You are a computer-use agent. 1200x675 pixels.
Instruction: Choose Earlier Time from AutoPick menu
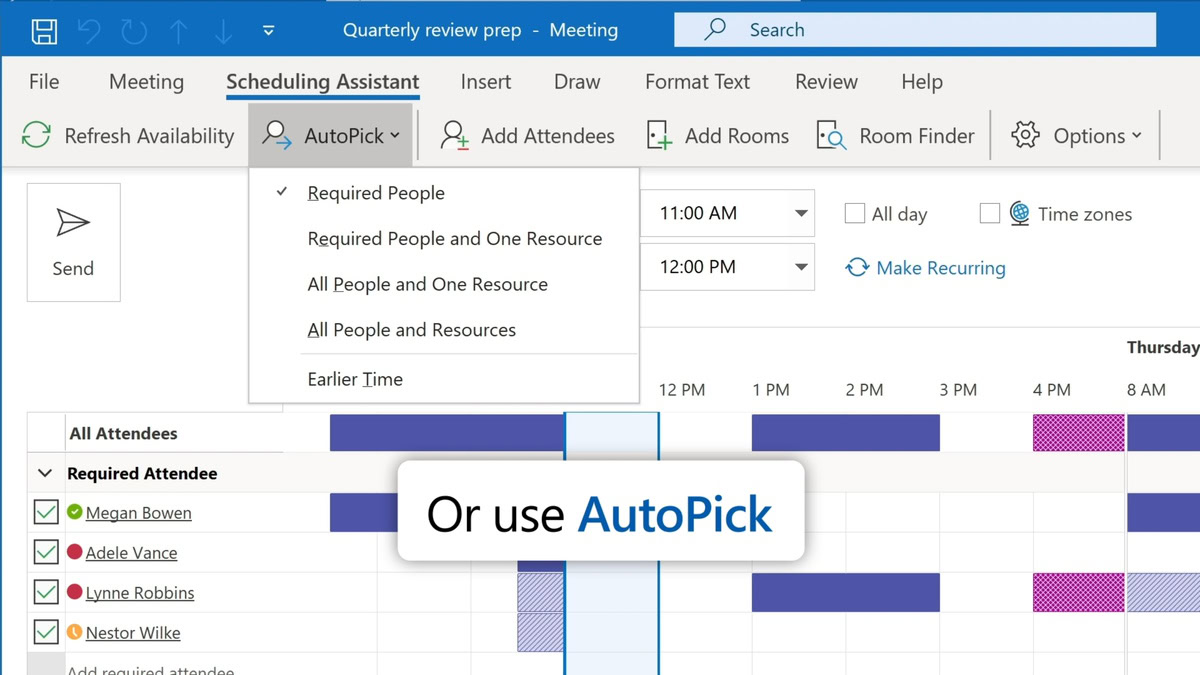355,379
